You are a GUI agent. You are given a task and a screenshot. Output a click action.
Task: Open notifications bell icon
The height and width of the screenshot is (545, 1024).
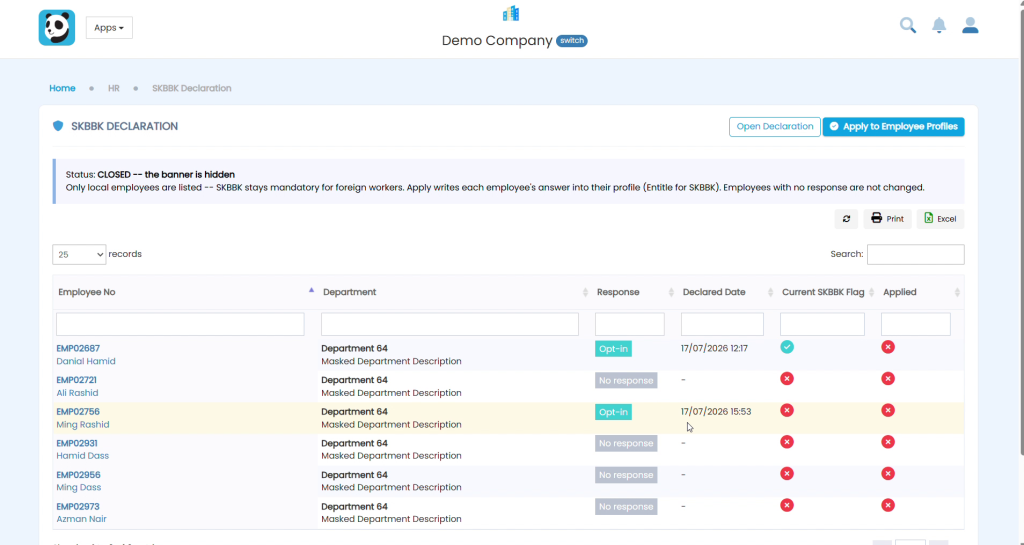click(939, 25)
